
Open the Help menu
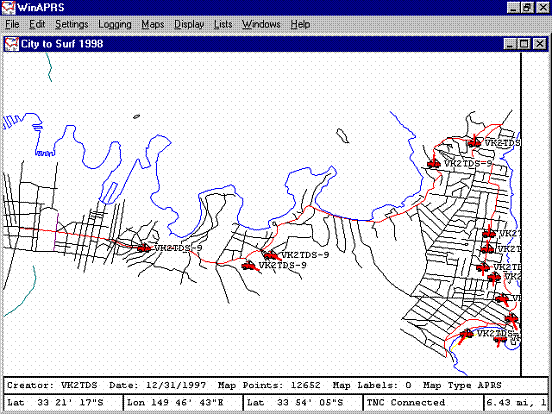click(x=300, y=24)
